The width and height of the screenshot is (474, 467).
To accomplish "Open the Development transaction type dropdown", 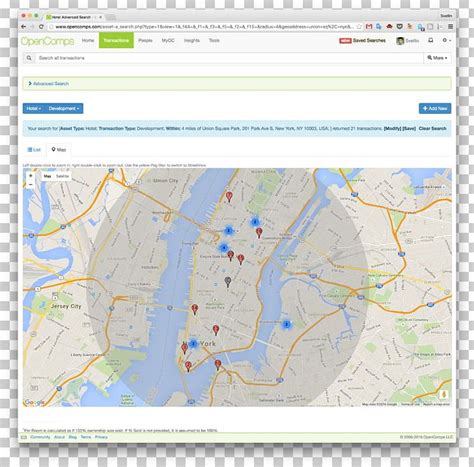I will coord(64,108).
